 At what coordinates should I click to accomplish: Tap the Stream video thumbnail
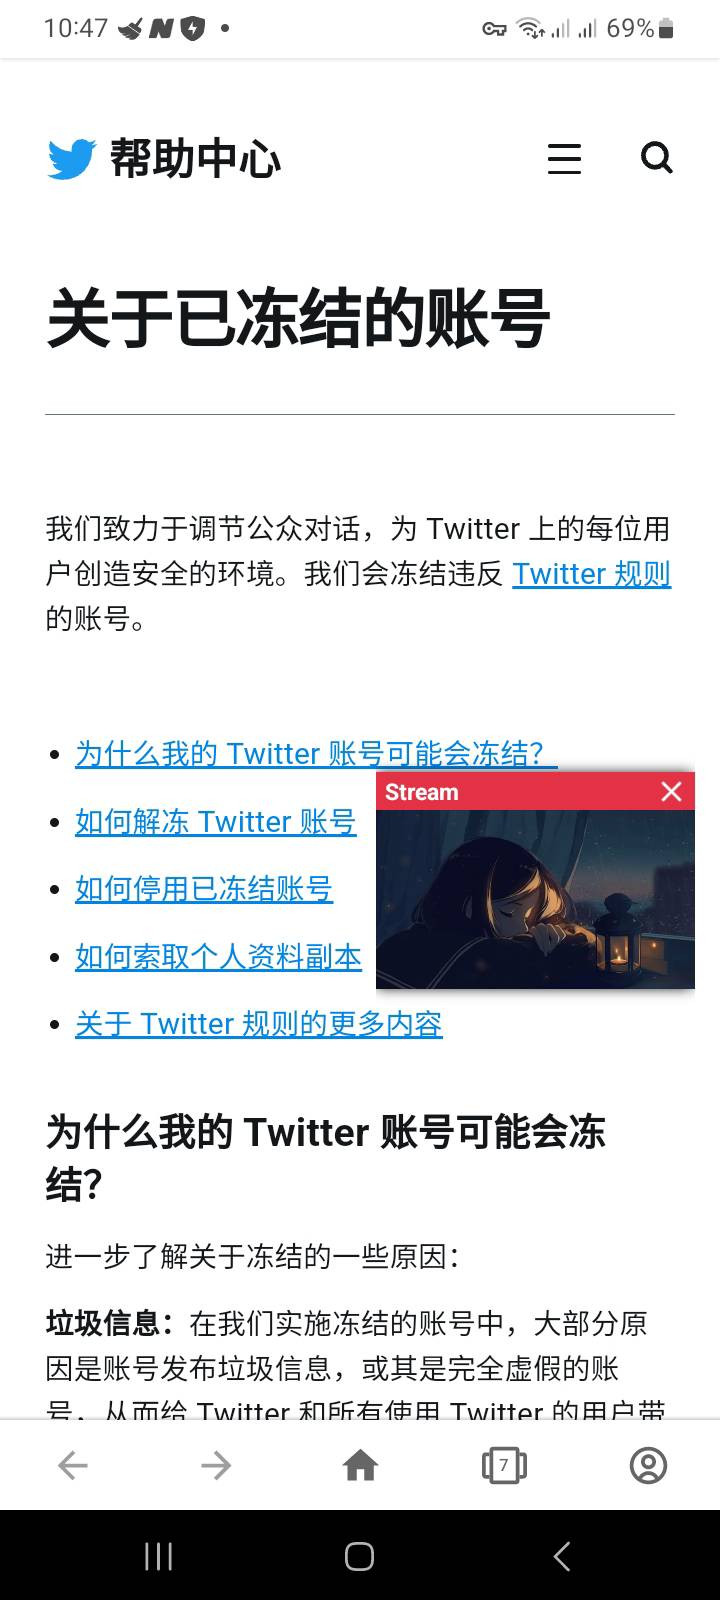(535, 899)
